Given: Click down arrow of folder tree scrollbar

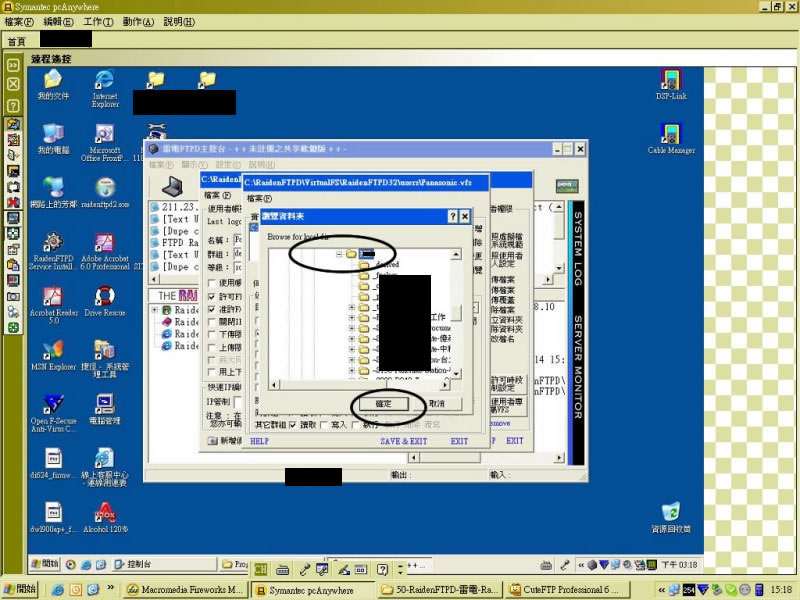Looking at the screenshot, I should (x=456, y=373).
